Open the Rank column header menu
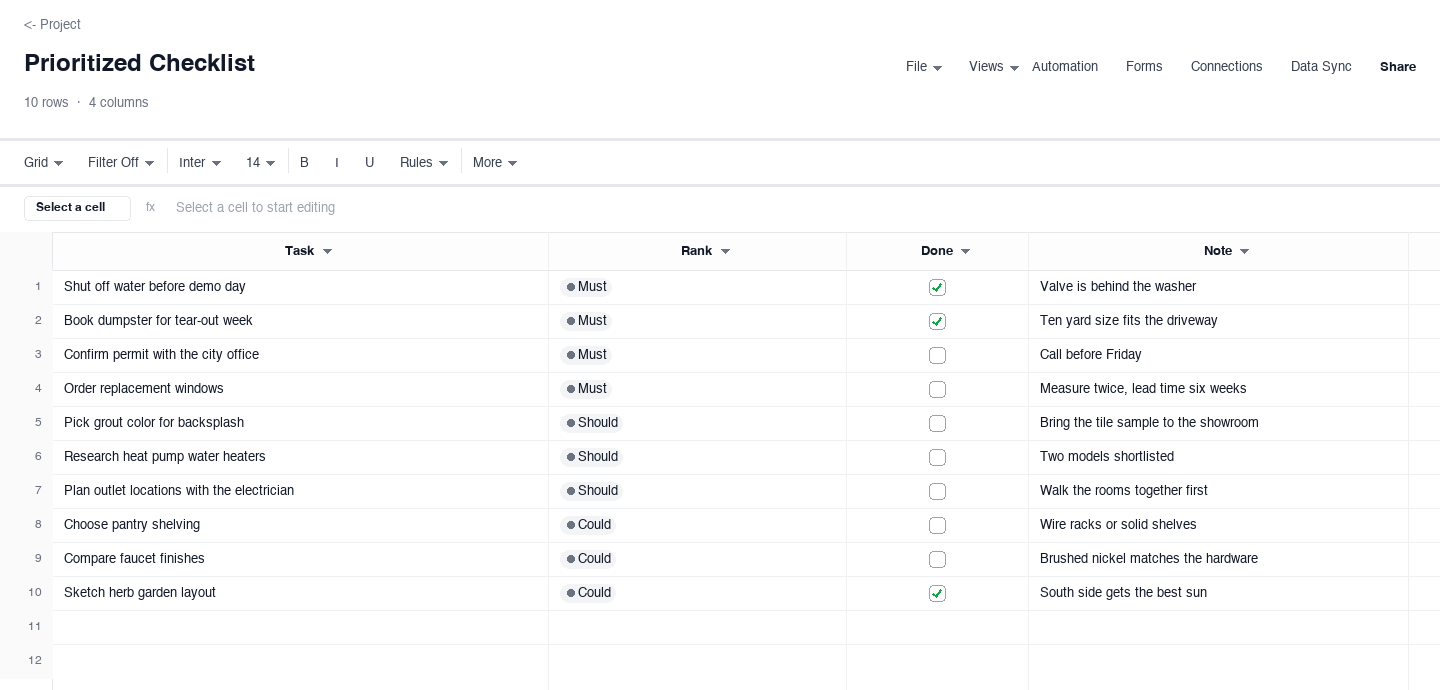This screenshot has width=1440, height=690. click(725, 251)
